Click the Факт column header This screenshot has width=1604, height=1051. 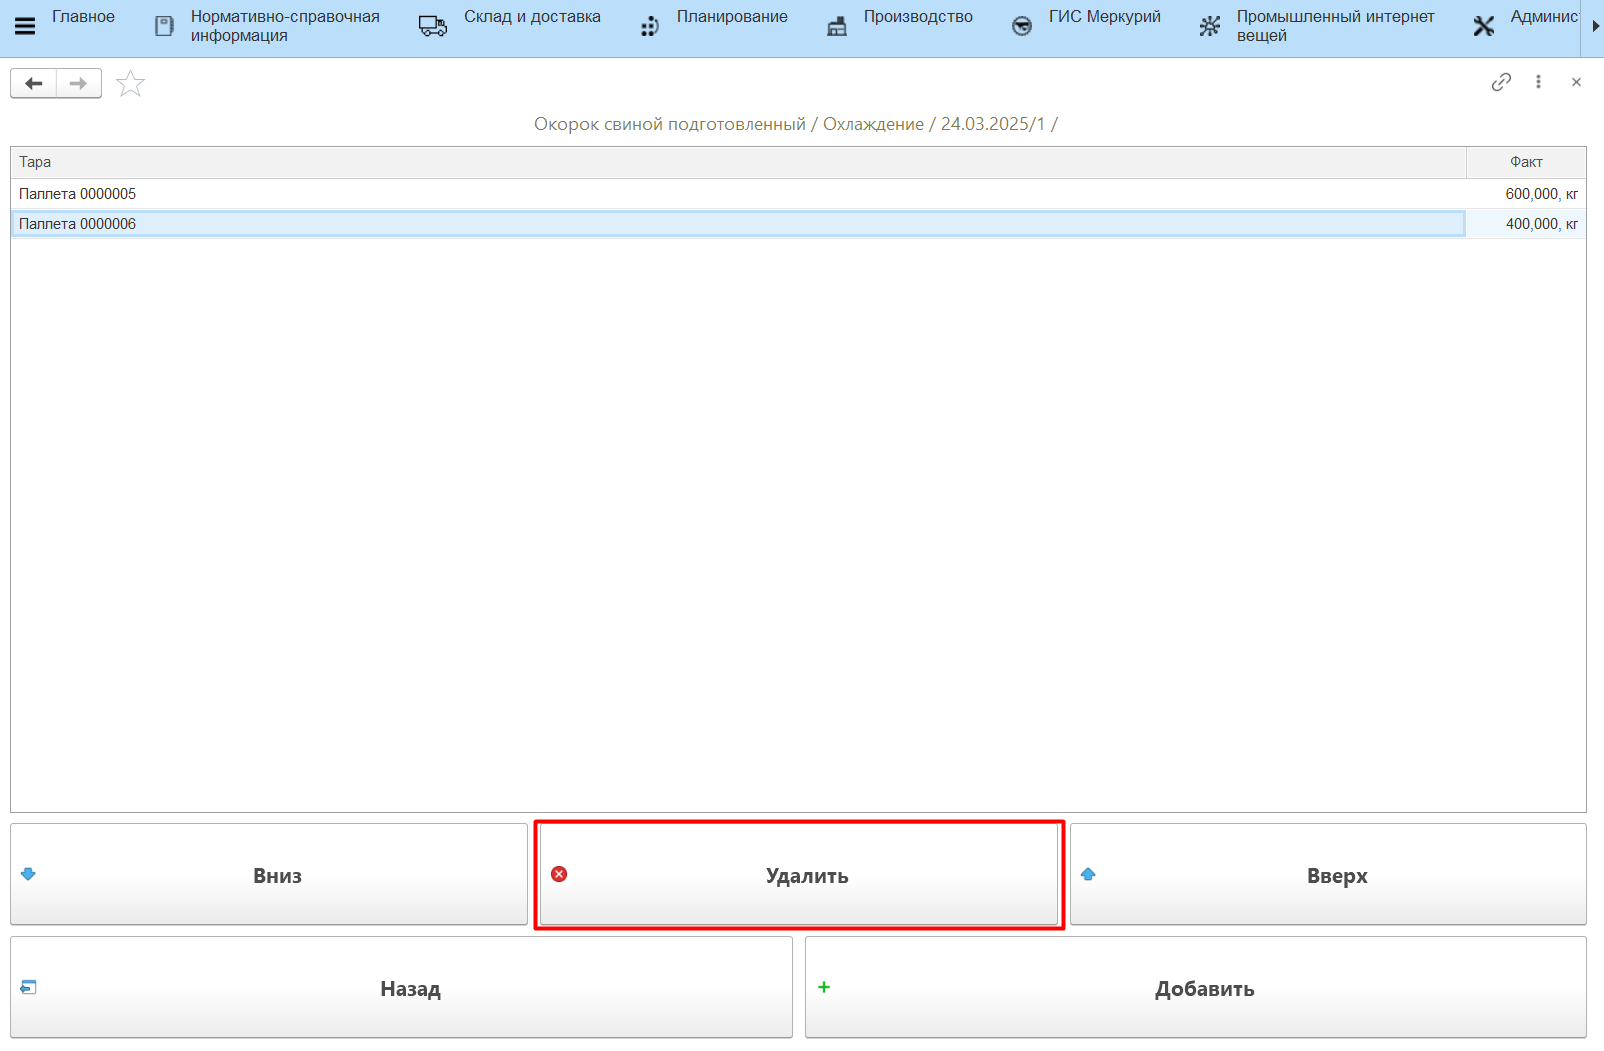click(x=1525, y=162)
